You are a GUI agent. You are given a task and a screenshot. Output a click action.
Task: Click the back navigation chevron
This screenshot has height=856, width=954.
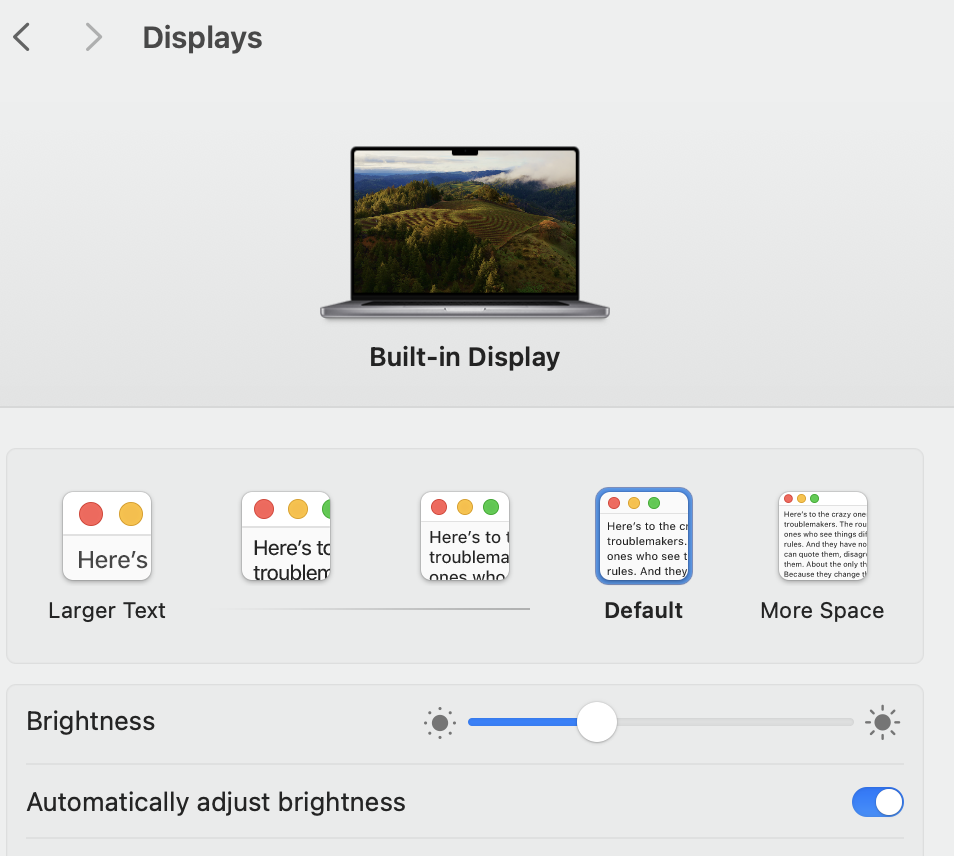click(x=22, y=37)
